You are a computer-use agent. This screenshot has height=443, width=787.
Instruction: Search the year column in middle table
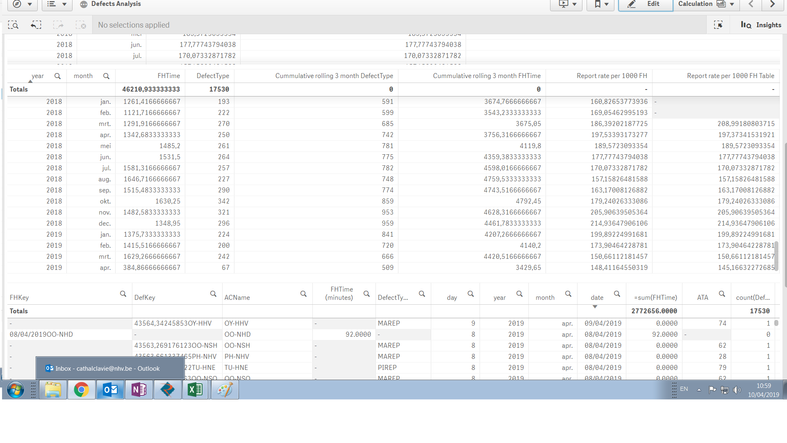coord(57,76)
